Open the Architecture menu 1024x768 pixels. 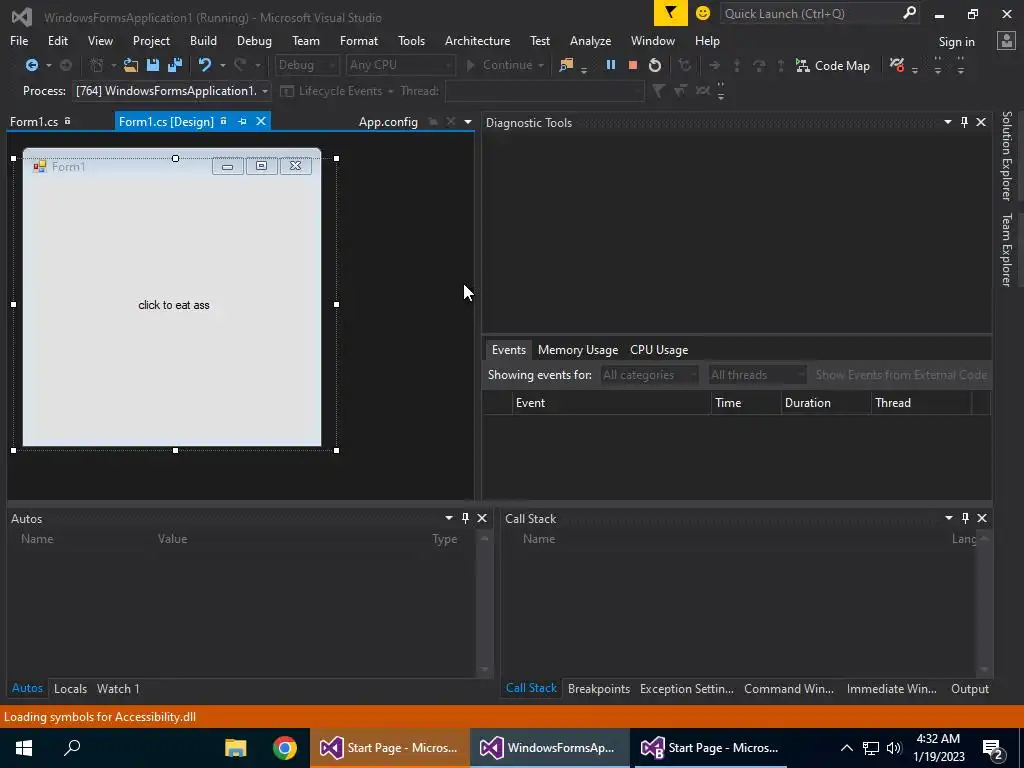[477, 40]
